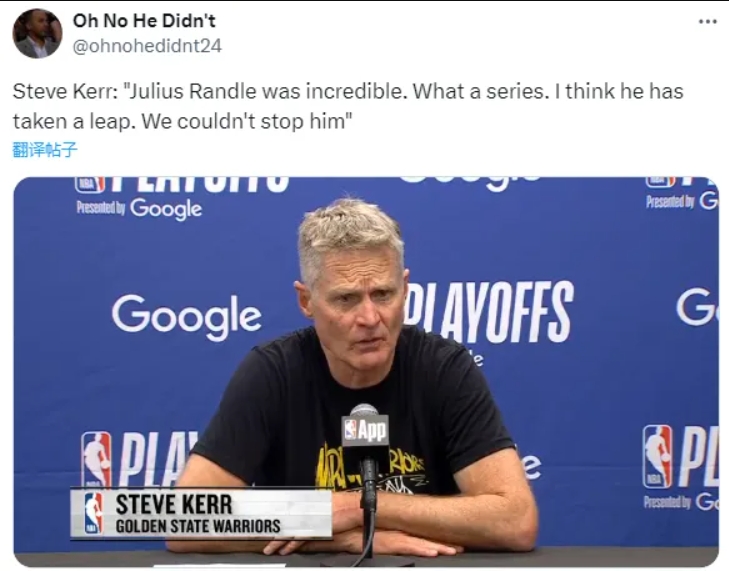729x571 pixels.
Task: Click the NBA logo in Steve Kerr's name banner
Action: coord(93,513)
